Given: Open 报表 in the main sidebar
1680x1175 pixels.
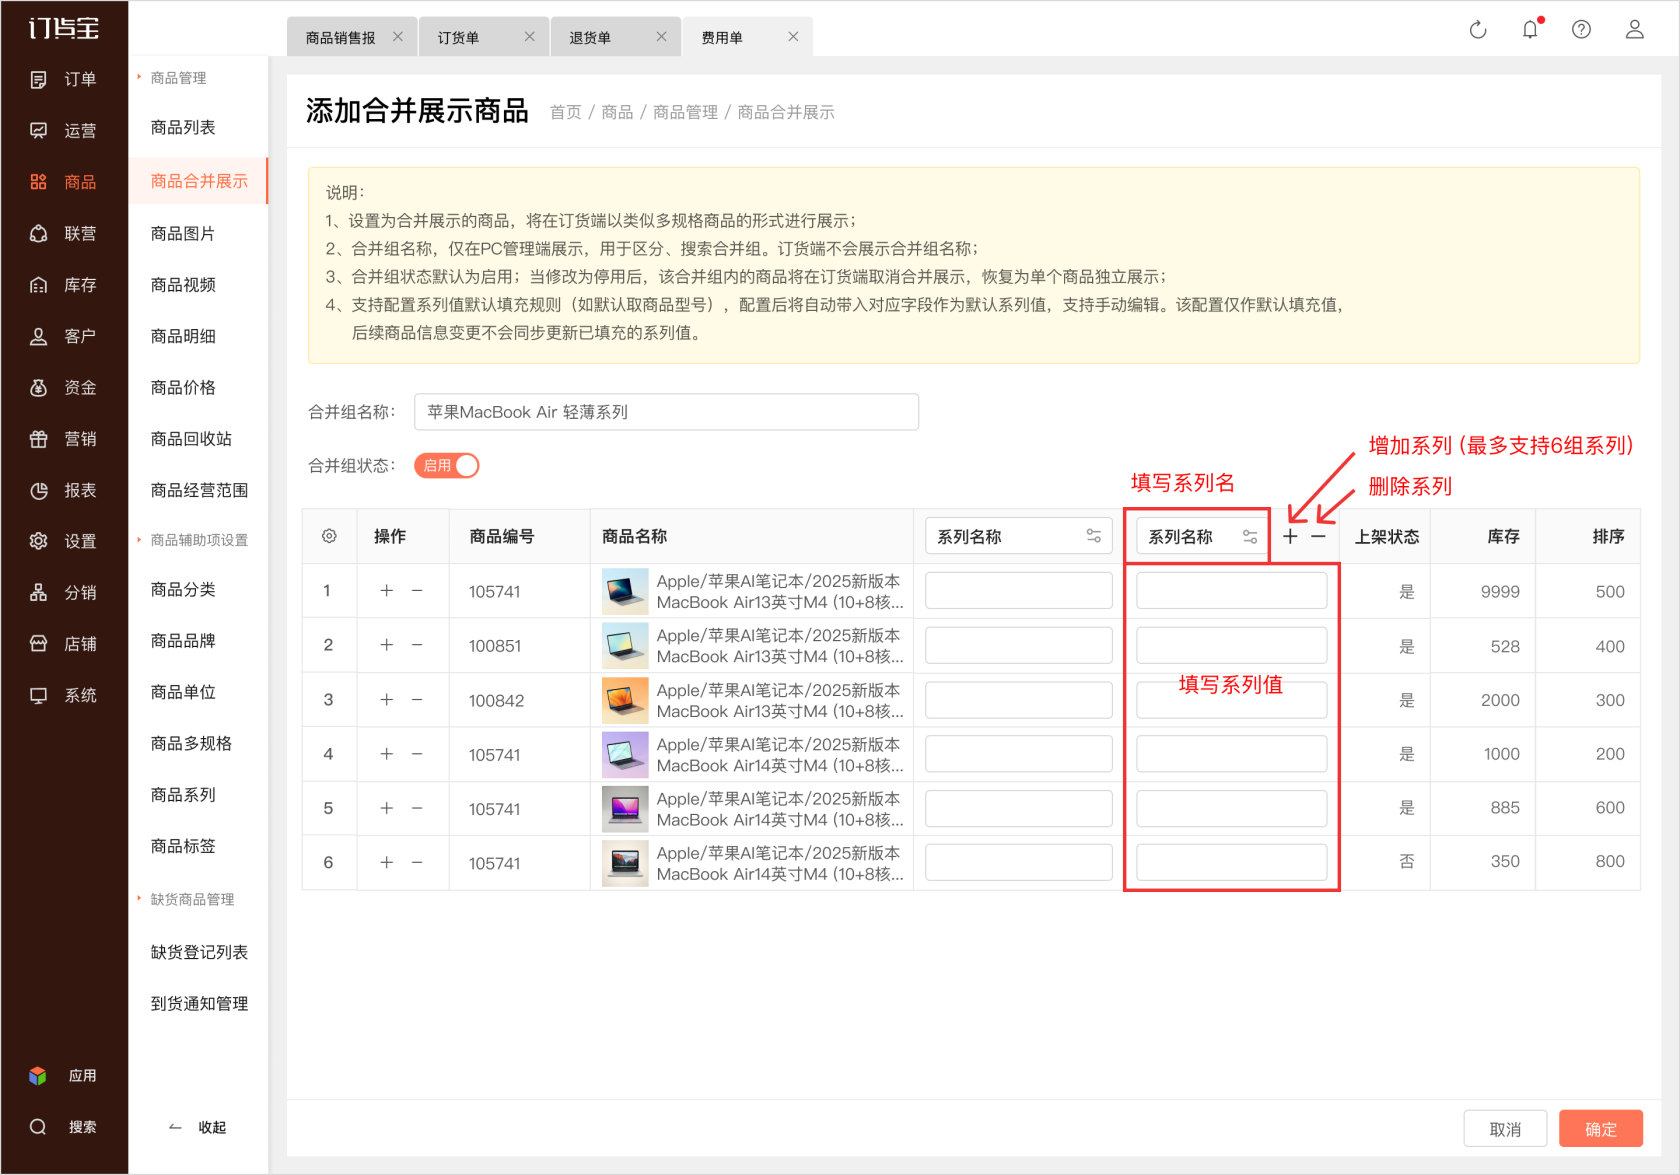Looking at the screenshot, I should (x=63, y=490).
